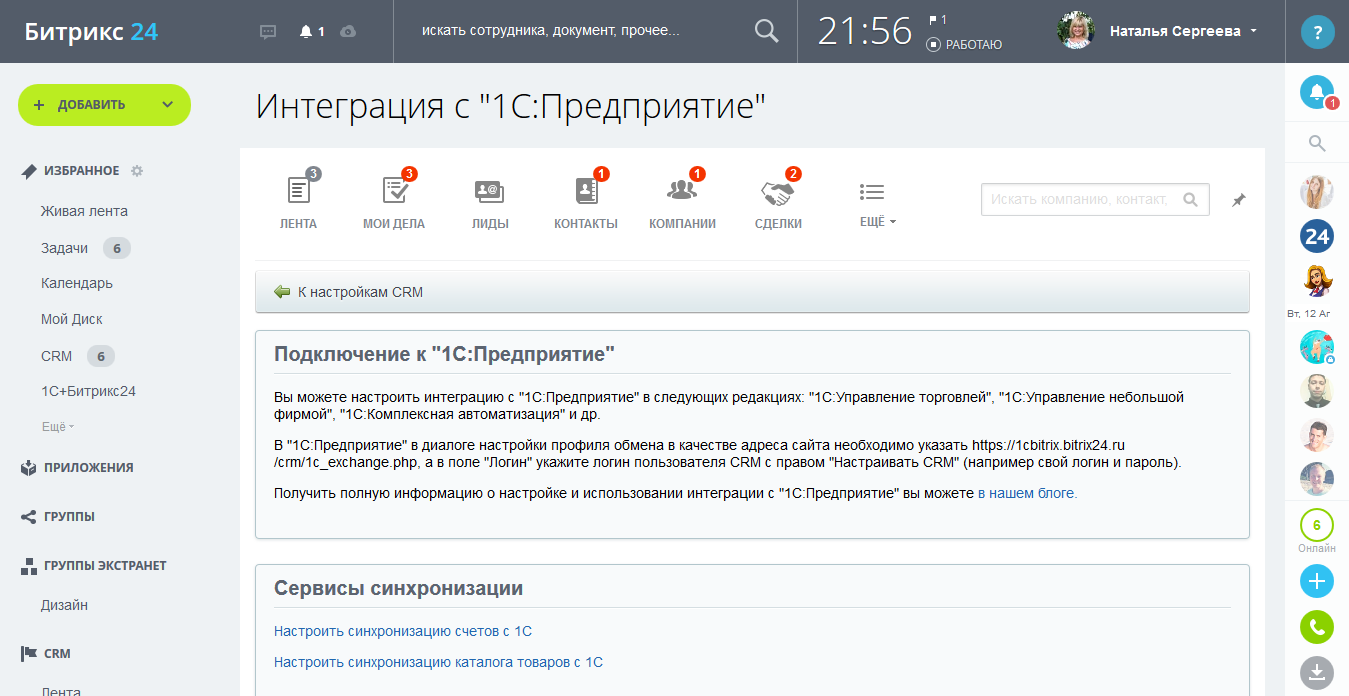Click 'Настроить синхронизацию счетов с 1С' link
The height and width of the screenshot is (696, 1349).
(x=402, y=631)
